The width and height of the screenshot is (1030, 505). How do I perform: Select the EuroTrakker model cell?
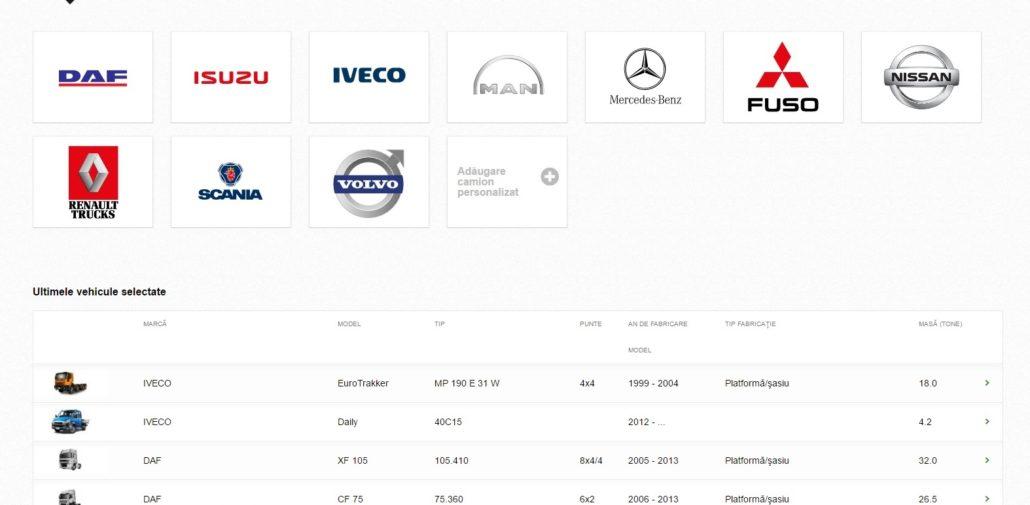coord(363,384)
